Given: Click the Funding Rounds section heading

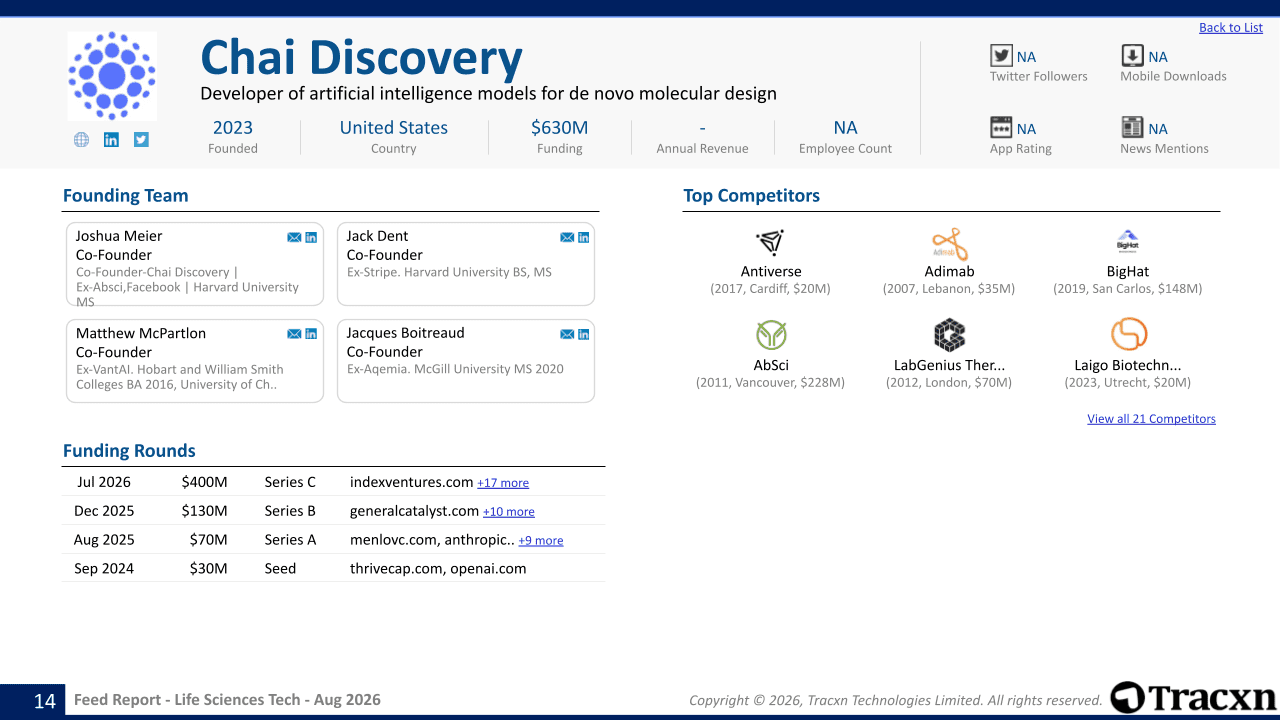Looking at the screenshot, I should coord(129,451).
